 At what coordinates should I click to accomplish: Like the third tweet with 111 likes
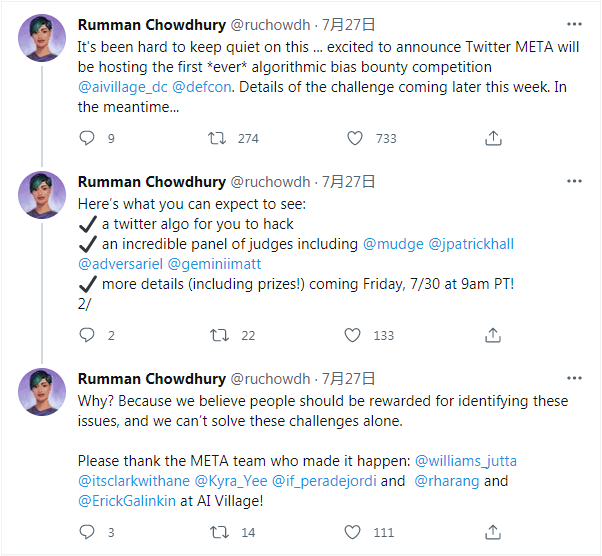pos(355,533)
